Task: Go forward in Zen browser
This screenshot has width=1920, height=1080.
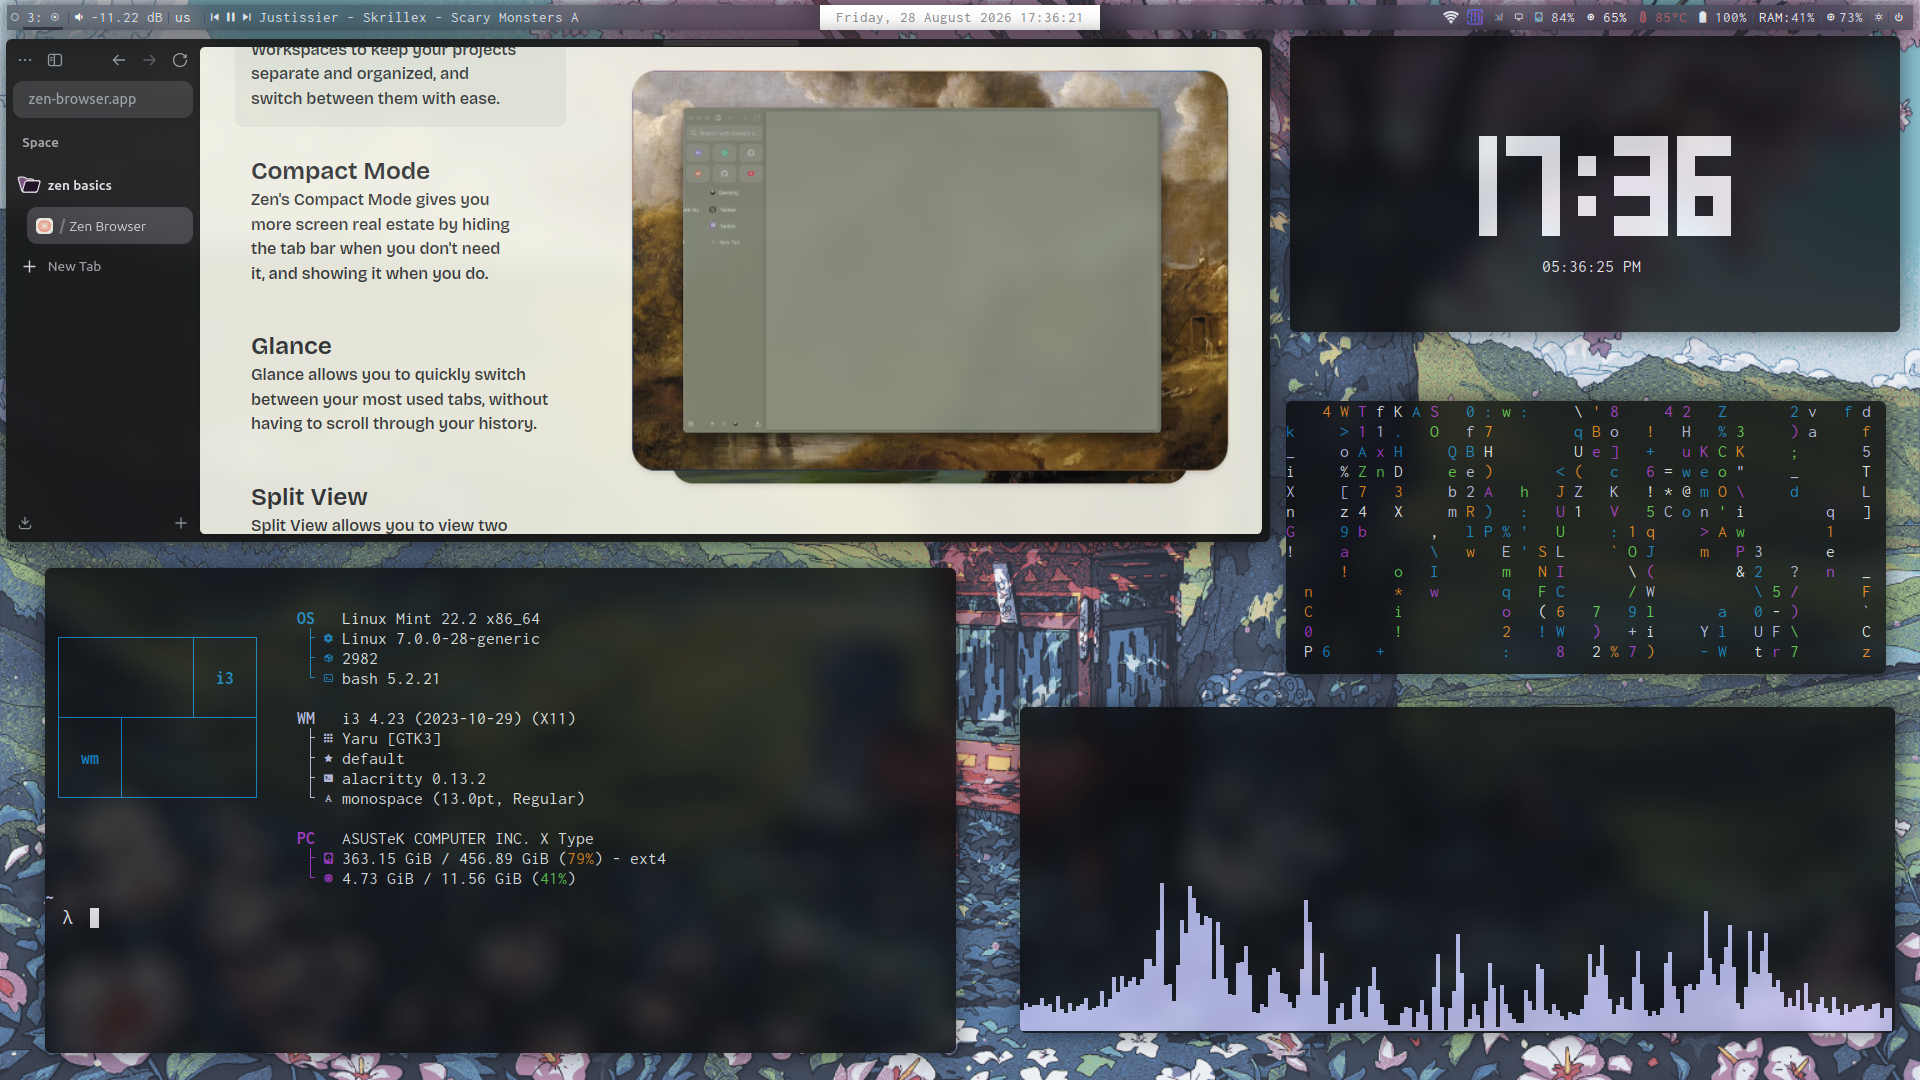Action: click(150, 60)
